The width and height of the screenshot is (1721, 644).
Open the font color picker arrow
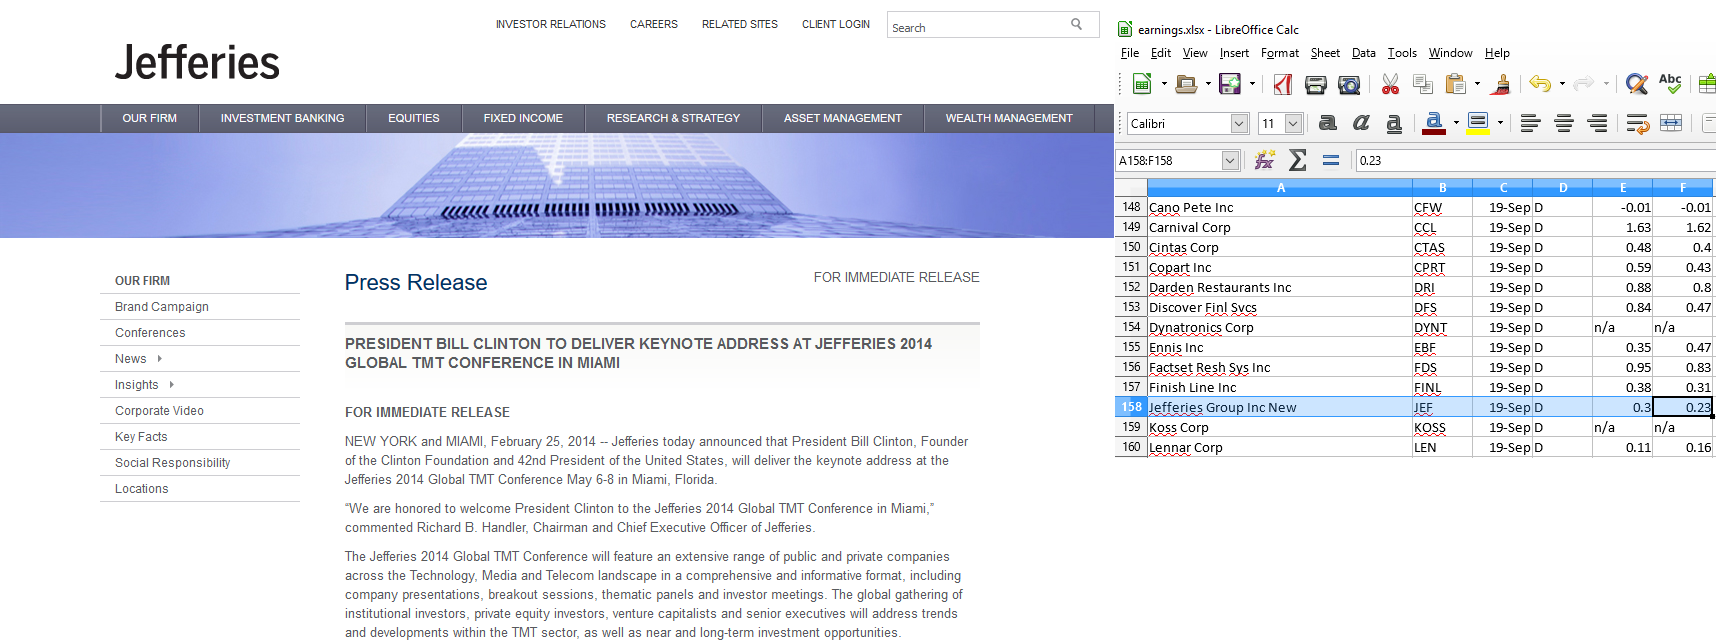tap(1456, 123)
